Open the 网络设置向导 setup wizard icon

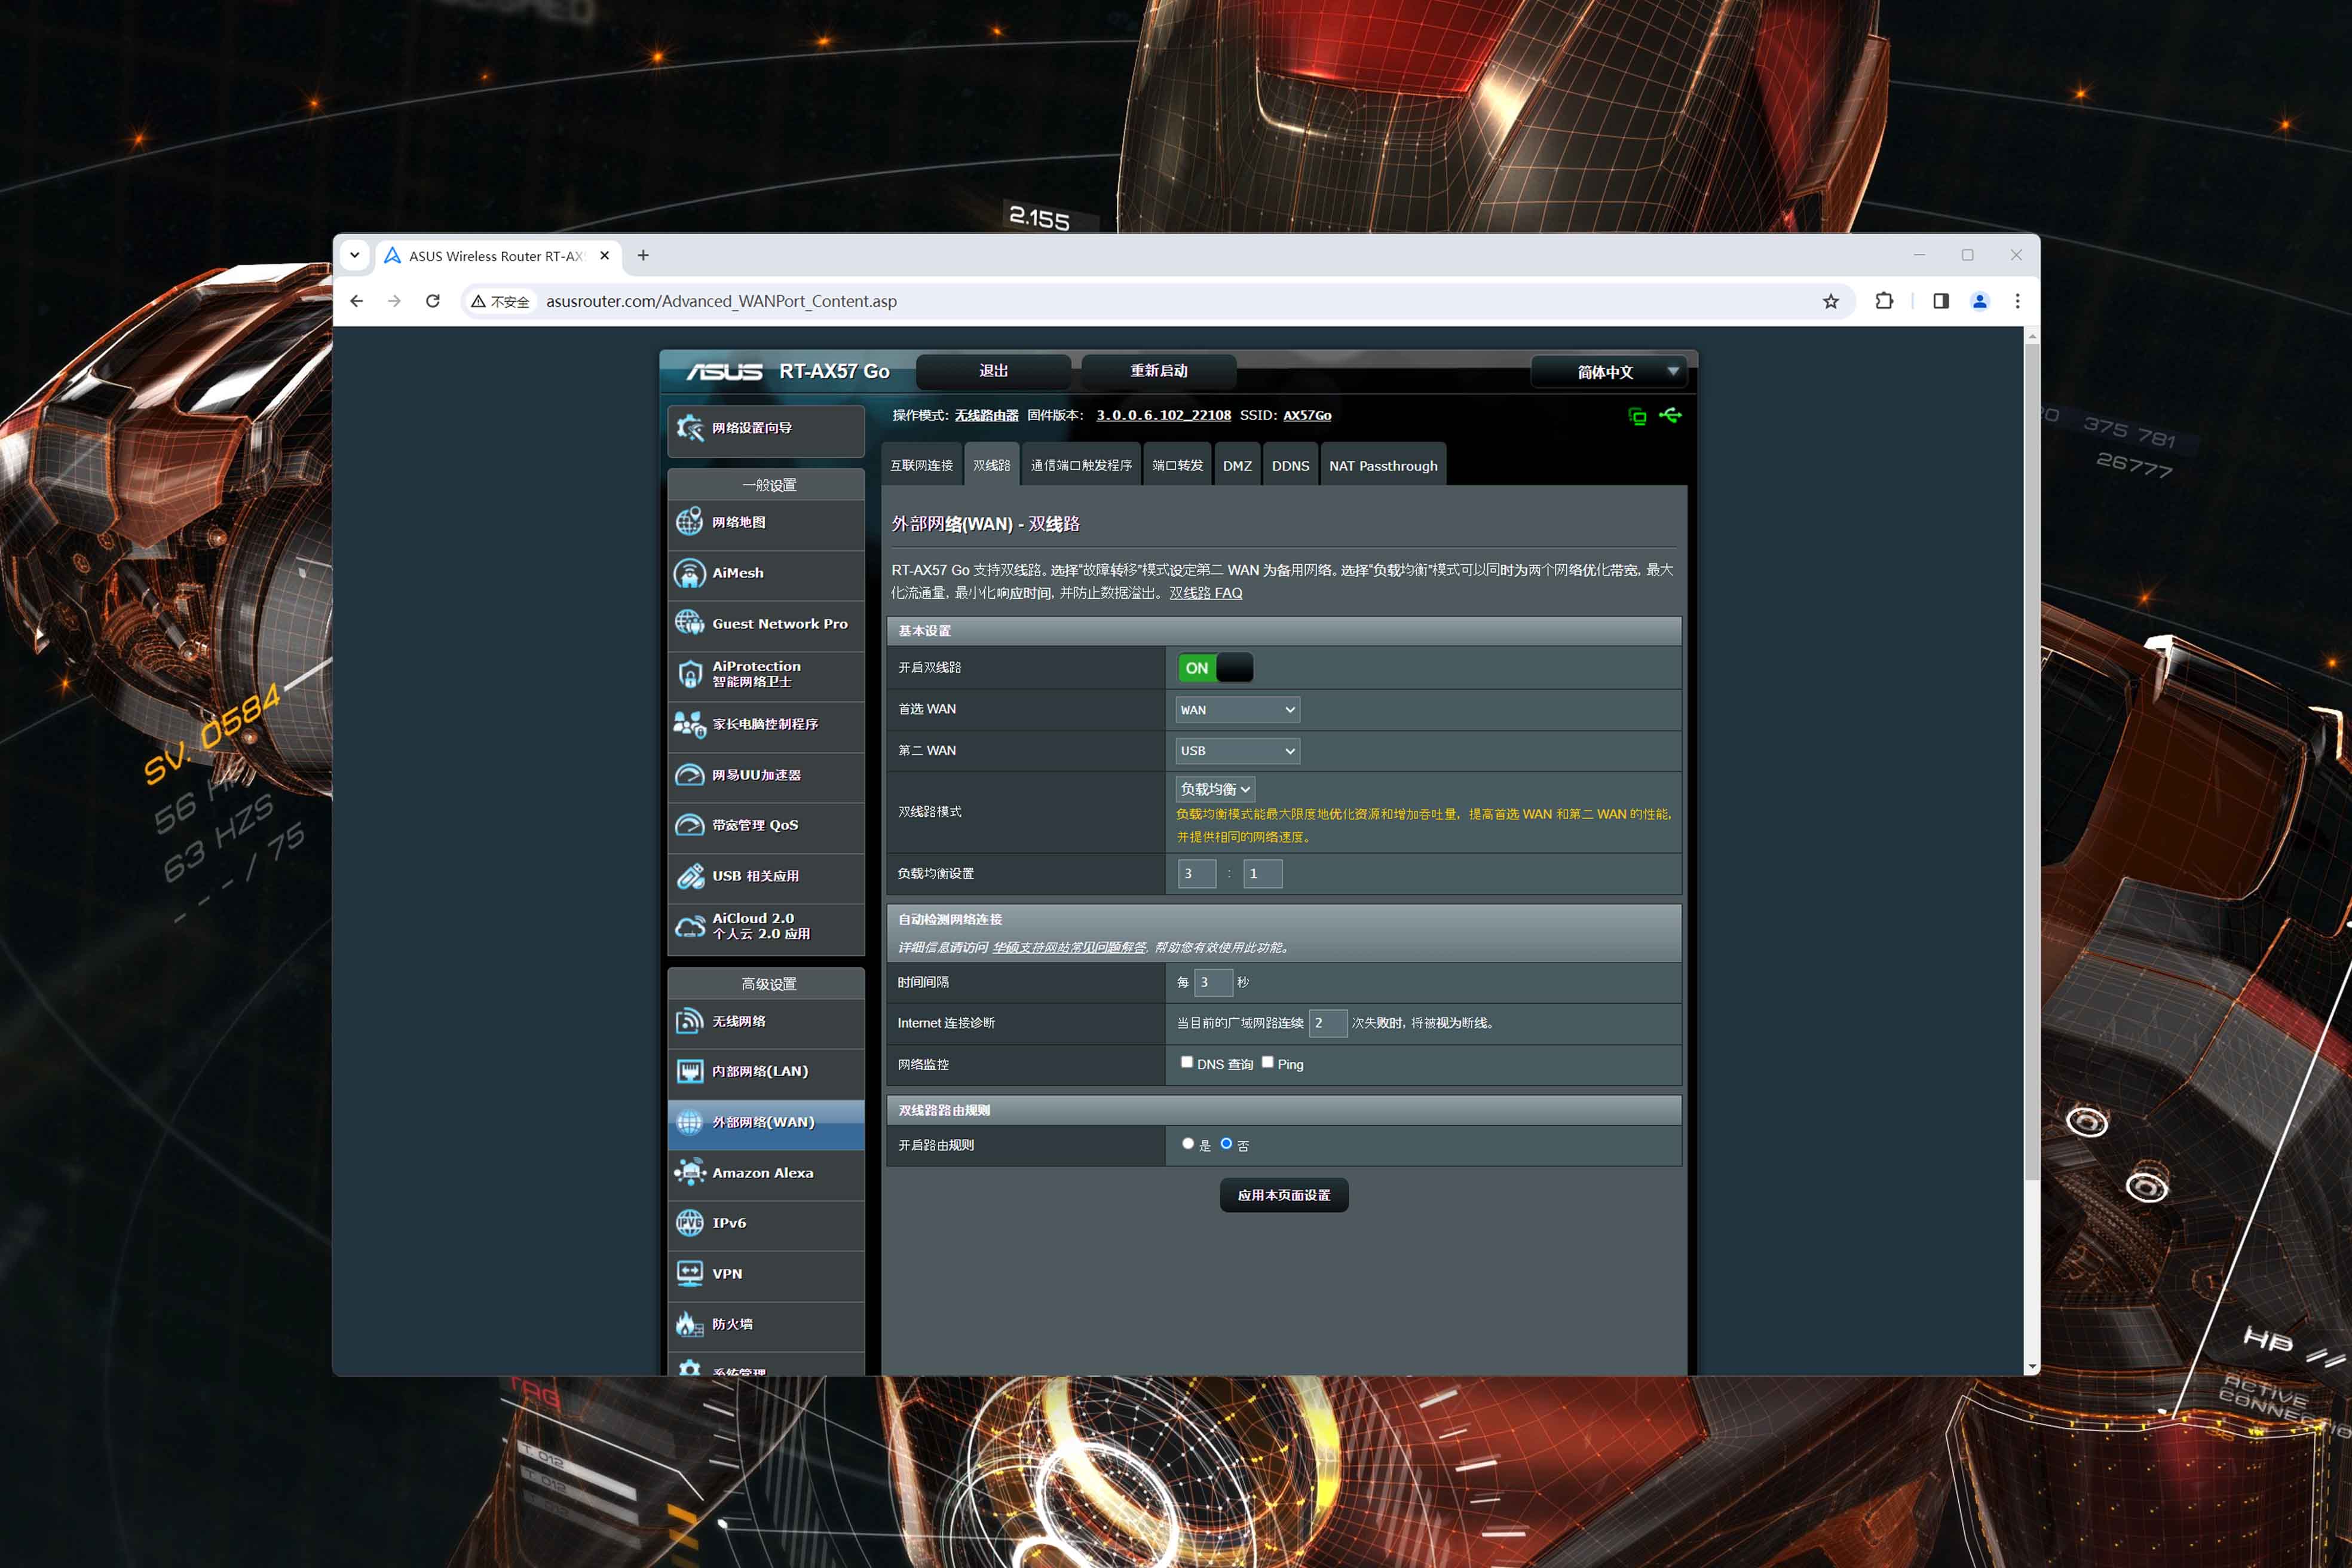point(689,428)
